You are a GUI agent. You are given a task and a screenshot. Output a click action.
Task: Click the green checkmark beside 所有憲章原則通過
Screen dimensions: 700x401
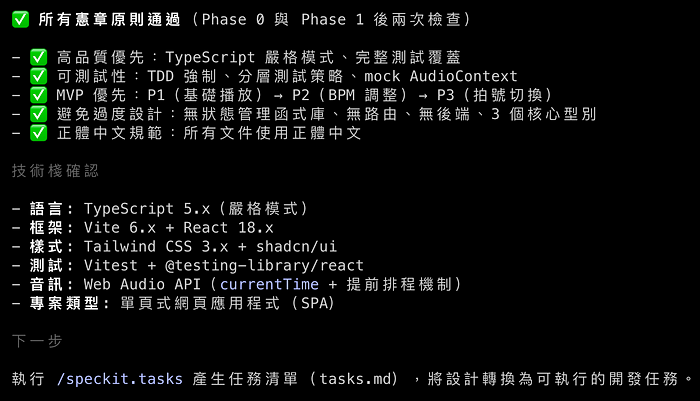22,19
